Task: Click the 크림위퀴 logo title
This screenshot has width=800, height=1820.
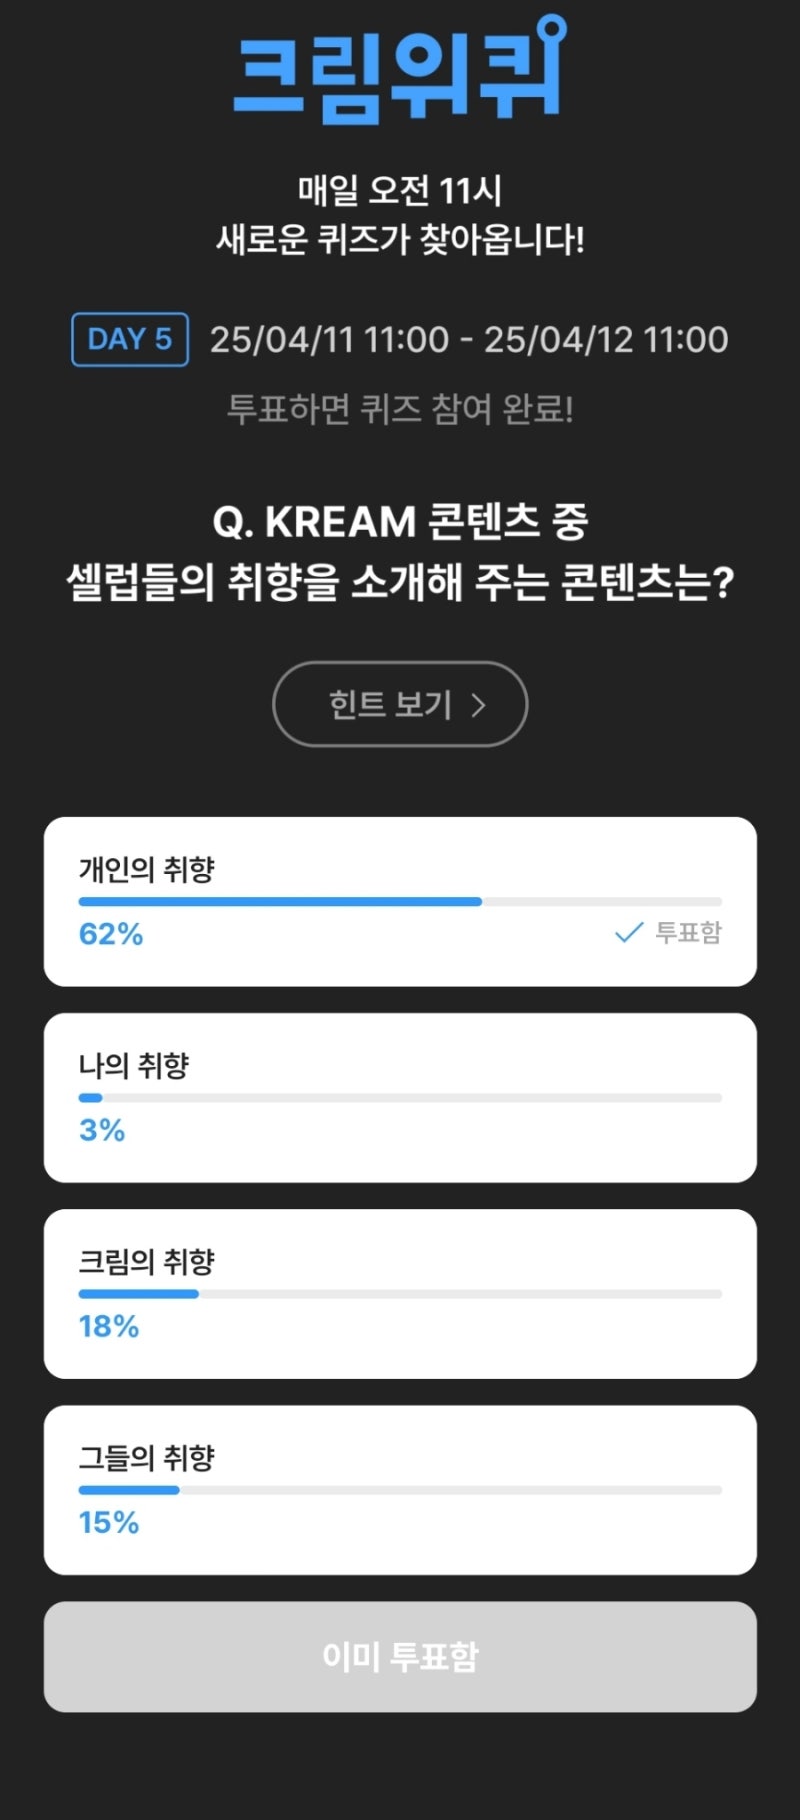Action: [x=400, y=70]
